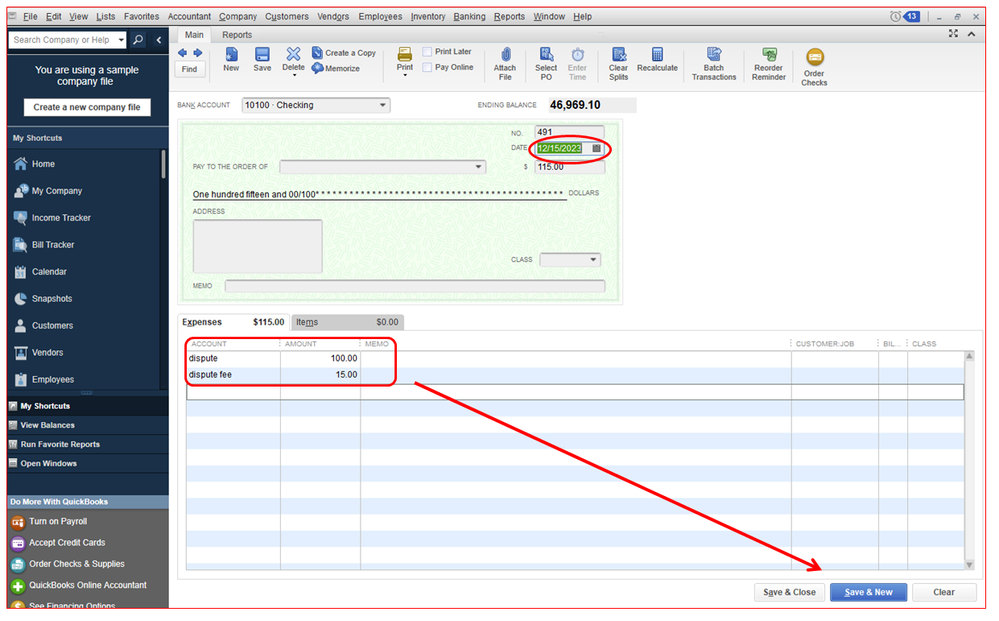Open the Banking menu

pos(469,17)
